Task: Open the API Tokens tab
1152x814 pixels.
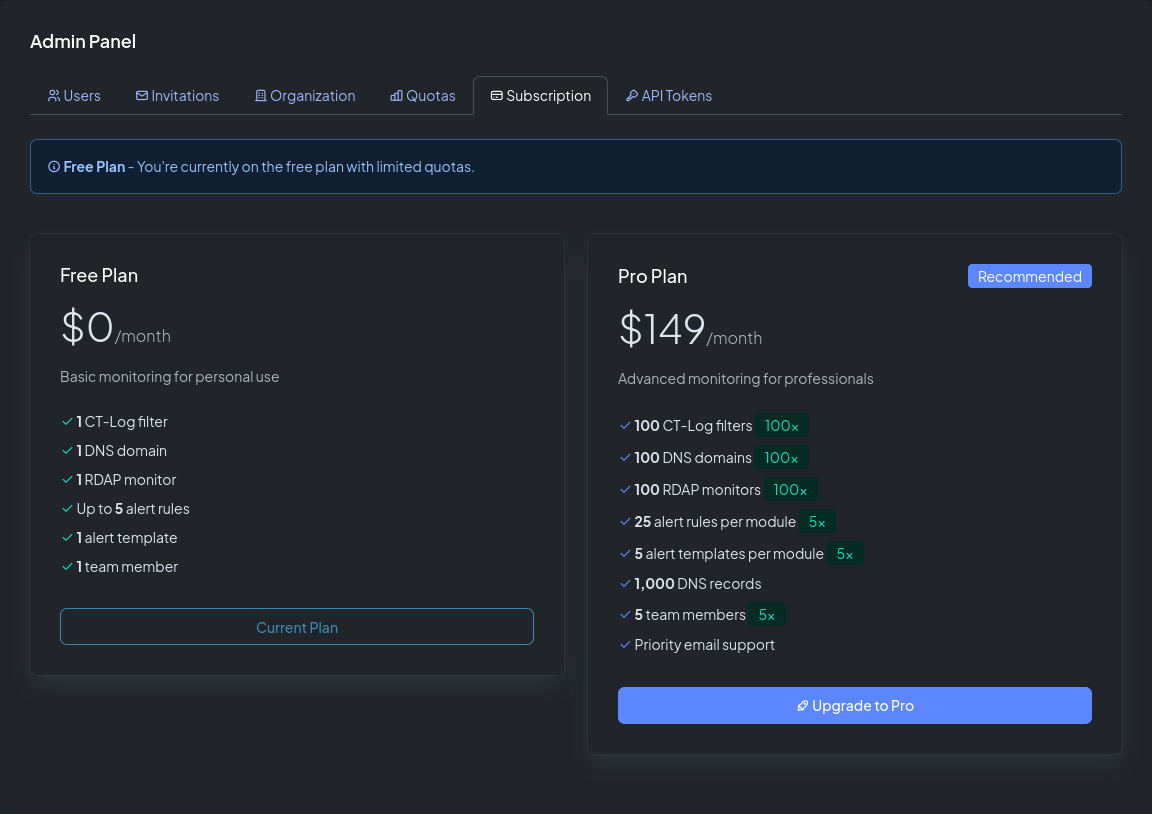Action: (669, 96)
